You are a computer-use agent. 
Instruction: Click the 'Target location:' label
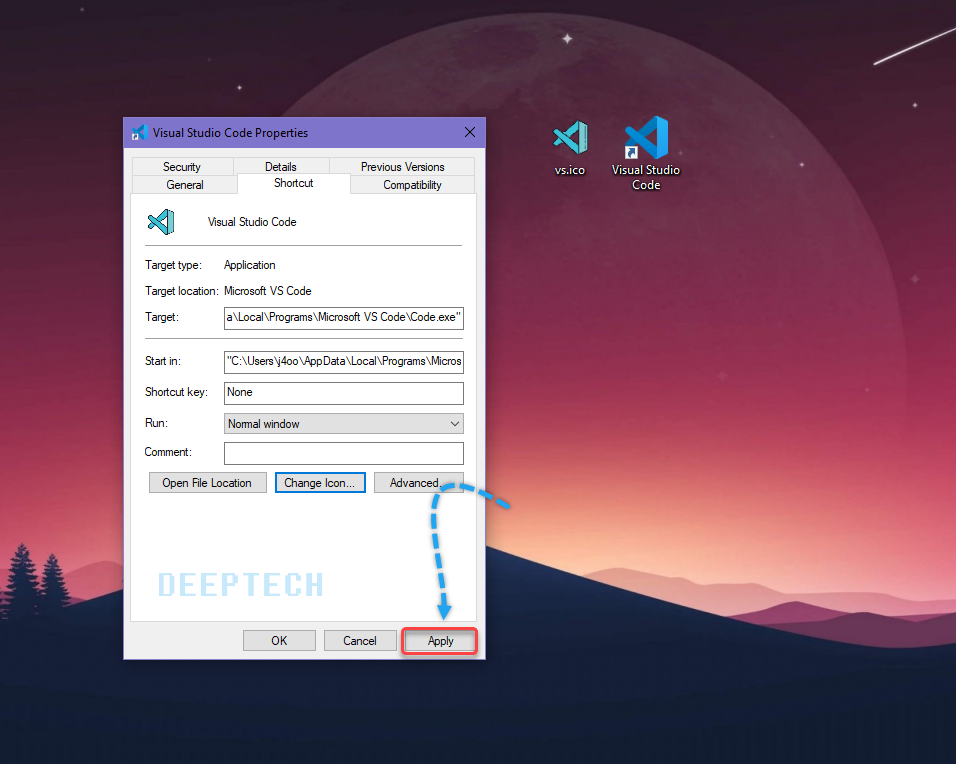coord(182,291)
